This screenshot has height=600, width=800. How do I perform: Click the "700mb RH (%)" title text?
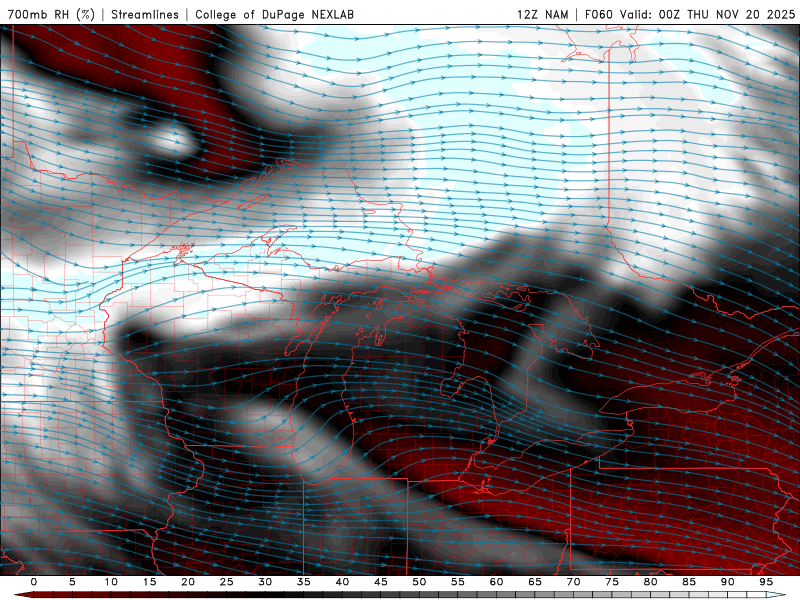52,14
